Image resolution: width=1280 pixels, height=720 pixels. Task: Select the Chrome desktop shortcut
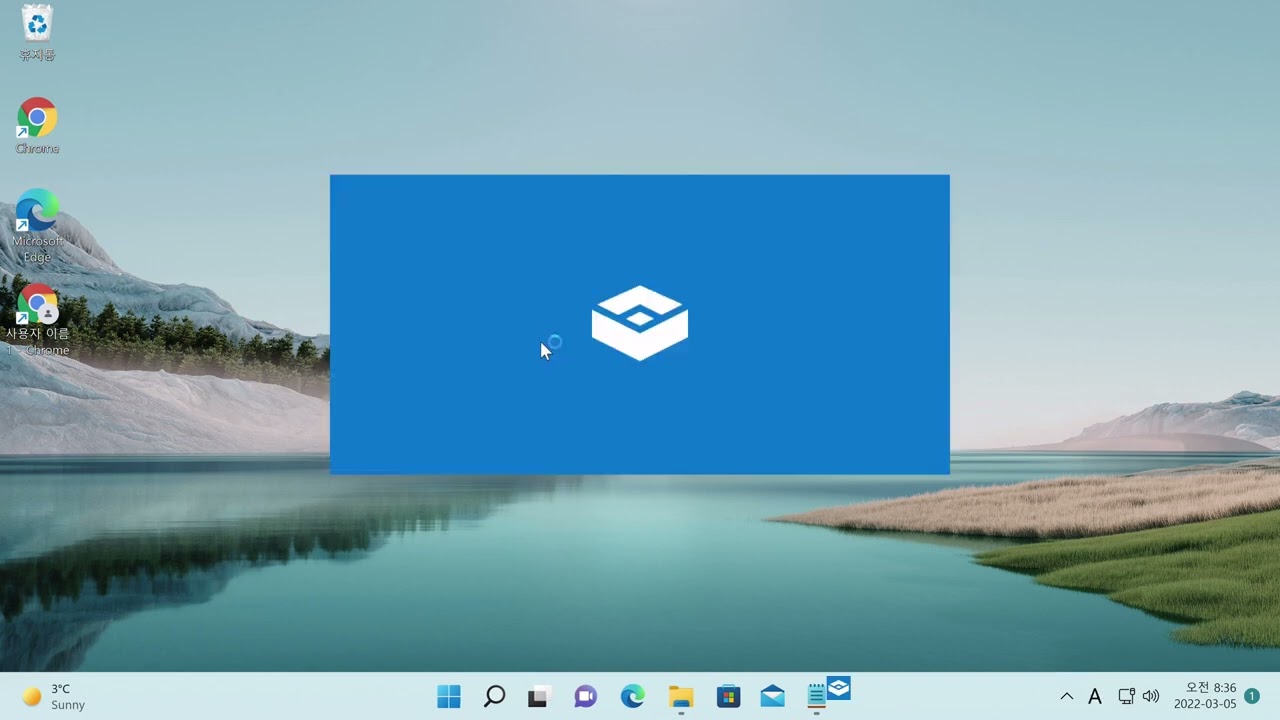[37, 126]
